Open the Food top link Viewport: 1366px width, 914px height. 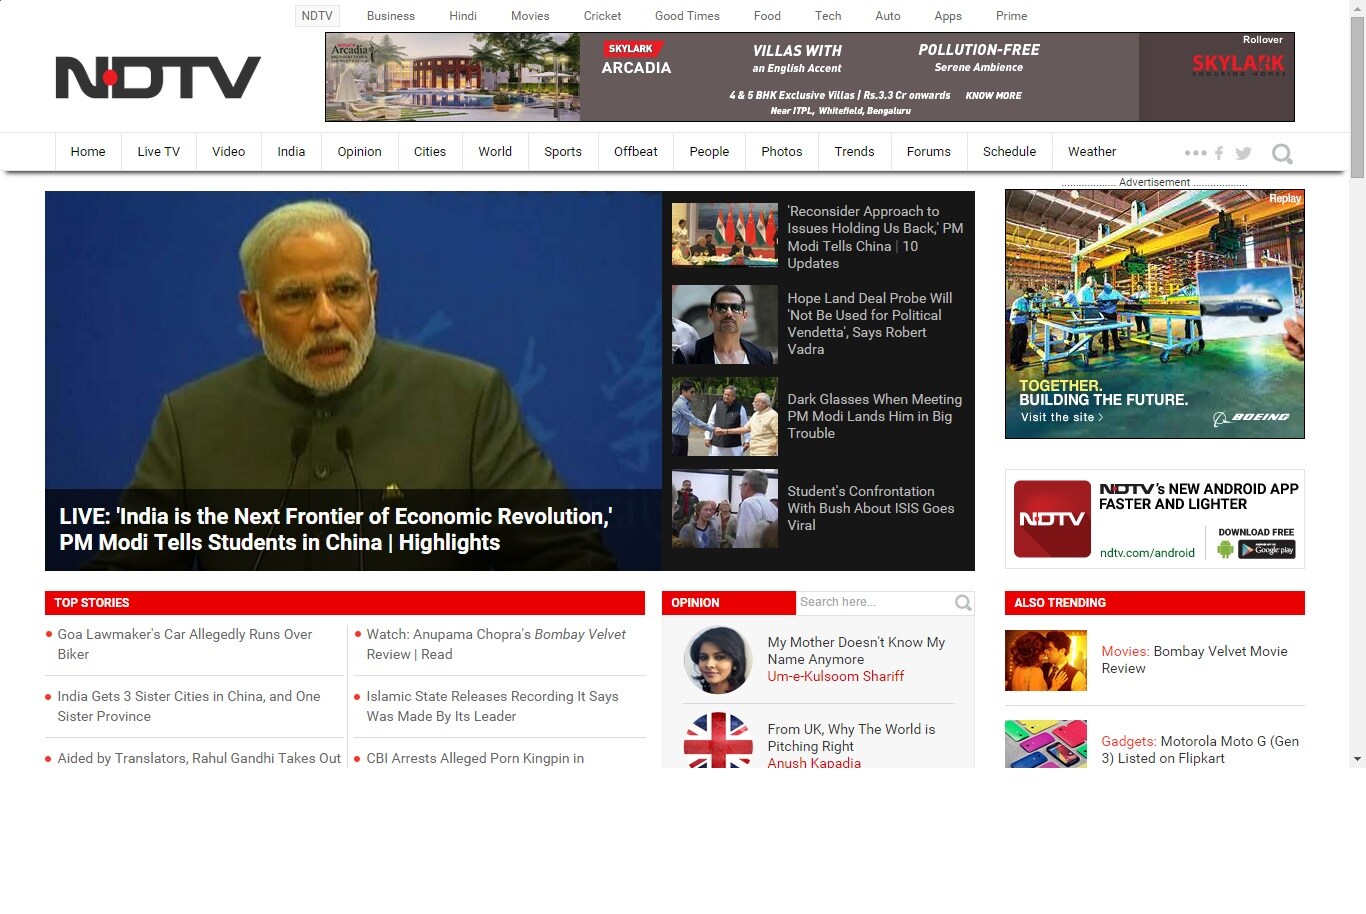pos(767,16)
